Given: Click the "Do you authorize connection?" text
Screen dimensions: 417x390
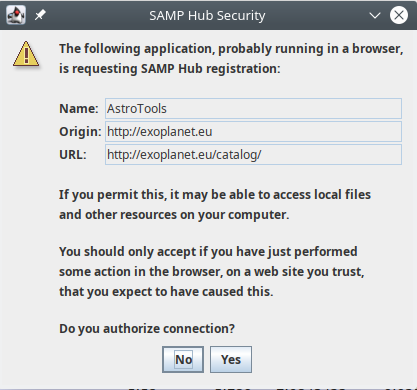Looking at the screenshot, I should point(147,329).
